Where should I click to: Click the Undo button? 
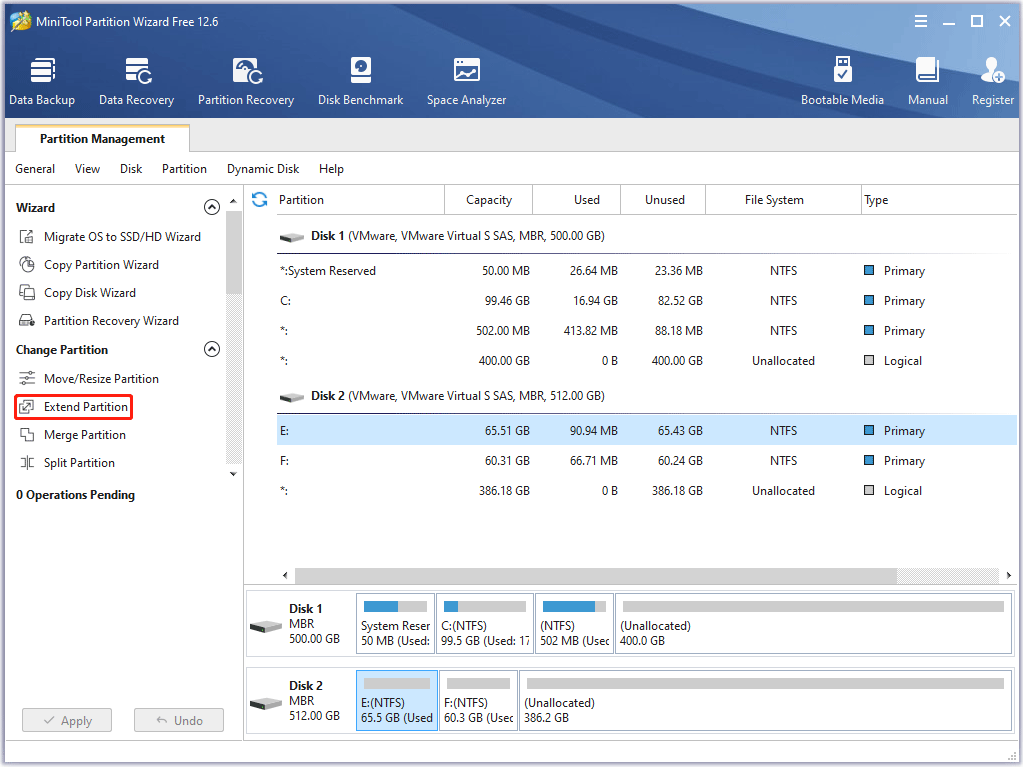(178, 720)
